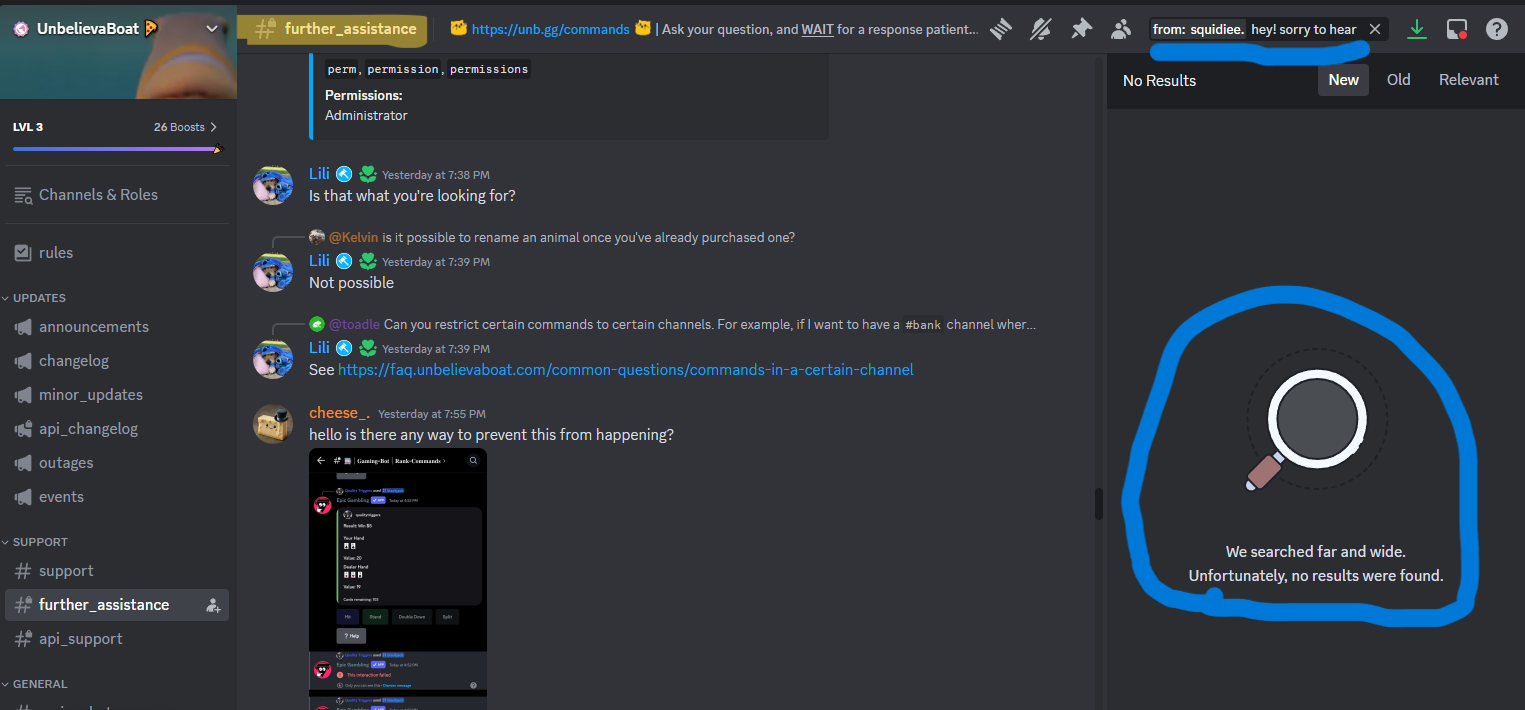The image size is (1525, 710).
Task: Click the outages megaphone icon
Action: point(23,463)
